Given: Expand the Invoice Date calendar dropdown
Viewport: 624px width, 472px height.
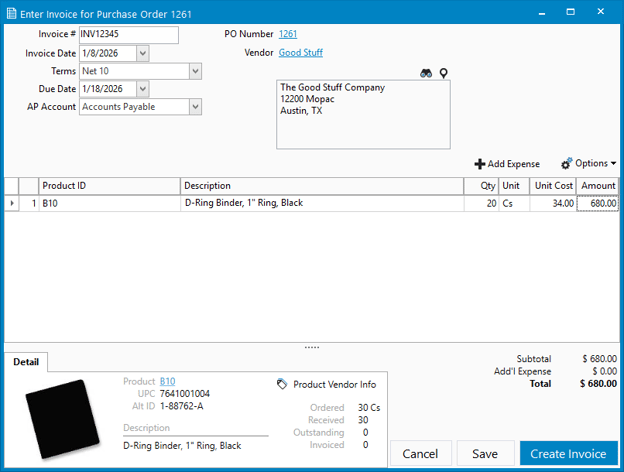Looking at the screenshot, I should click(x=142, y=53).
